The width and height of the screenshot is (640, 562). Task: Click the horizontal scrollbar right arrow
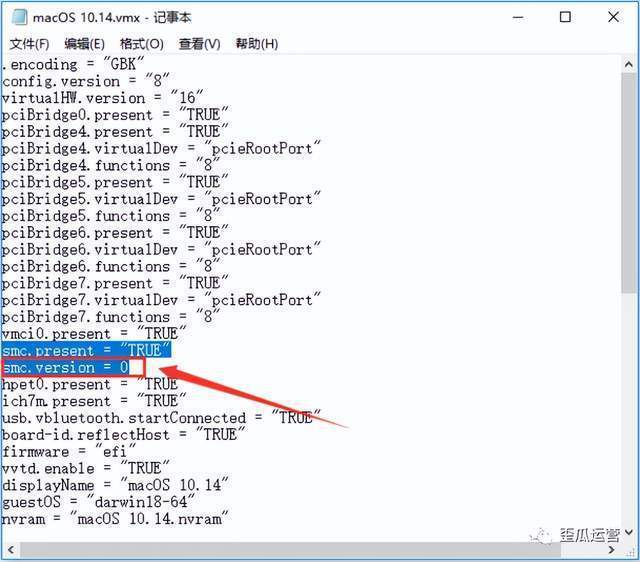pyautogui.click(x=611, y=550)
